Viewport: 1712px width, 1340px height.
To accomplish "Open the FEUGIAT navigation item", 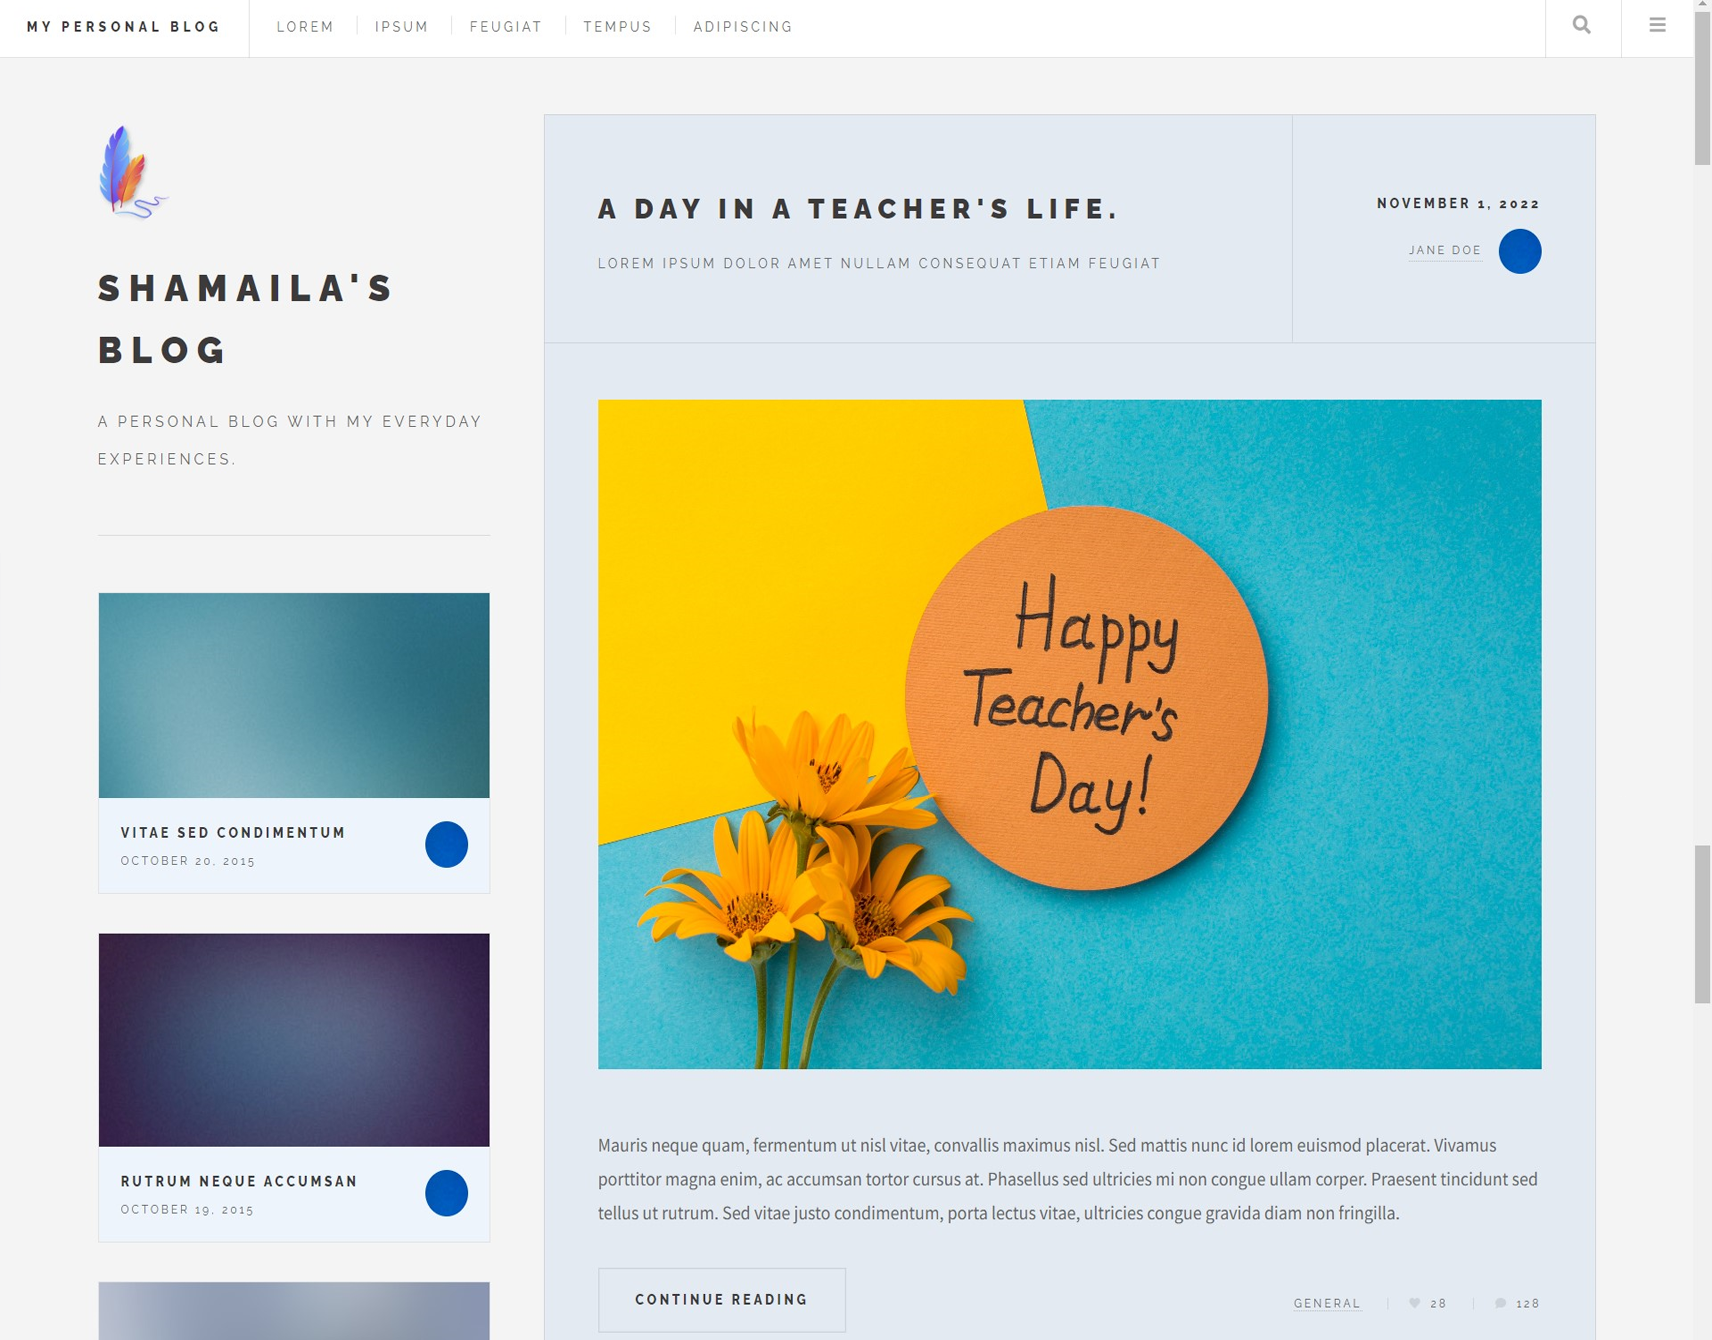I will pos(506,27).
